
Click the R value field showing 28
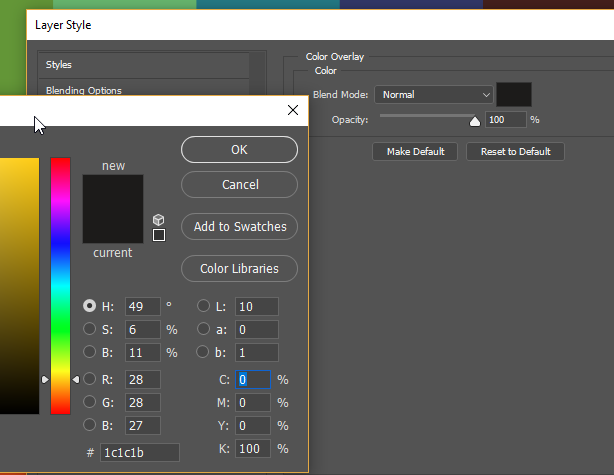click(143, 379)
